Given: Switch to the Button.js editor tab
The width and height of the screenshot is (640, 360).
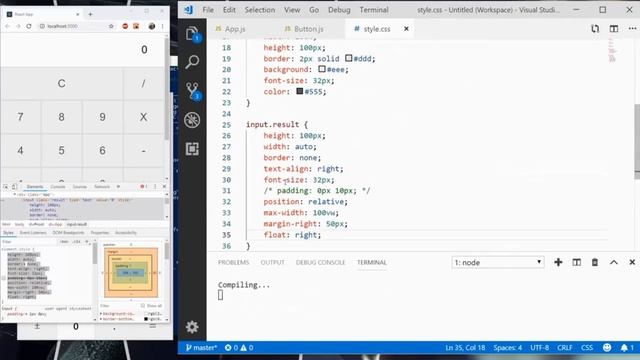Looking at the screenshot, I should (x=309, y=29).
